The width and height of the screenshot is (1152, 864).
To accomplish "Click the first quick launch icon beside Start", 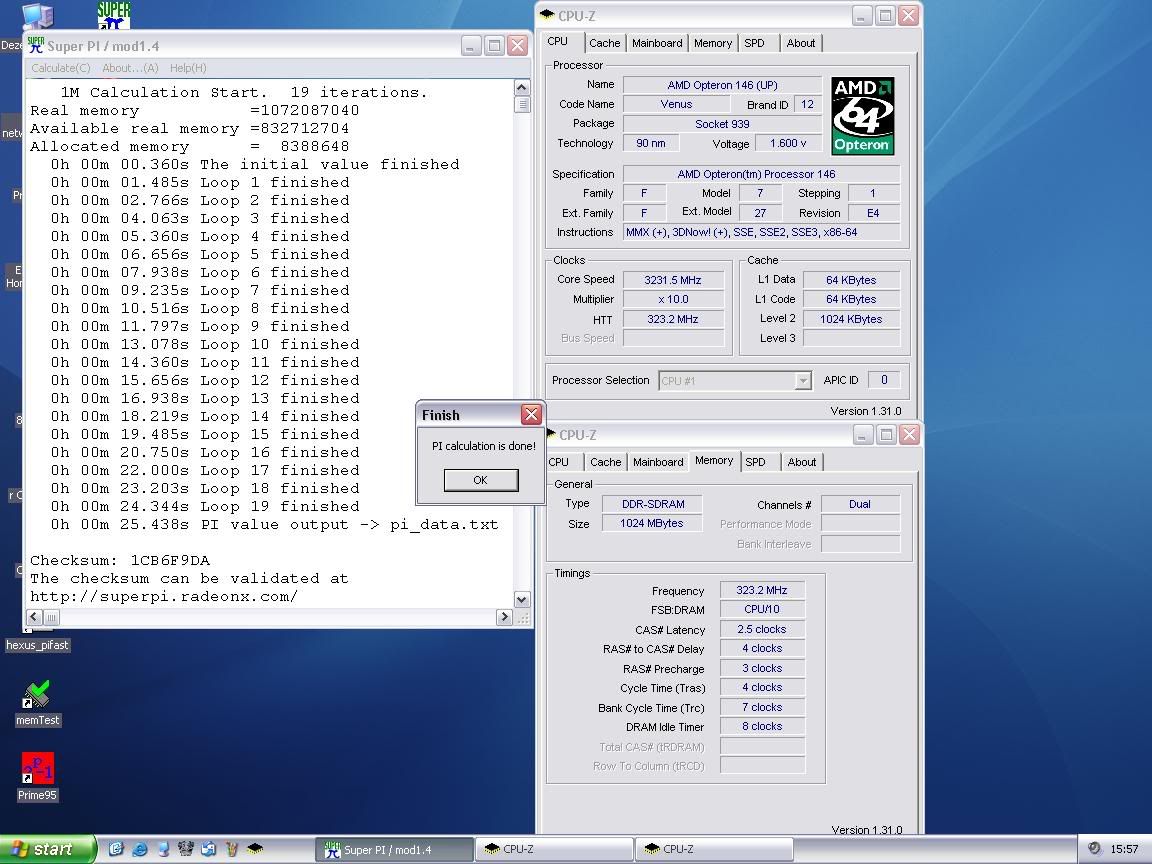I will [x=116, y=849].
